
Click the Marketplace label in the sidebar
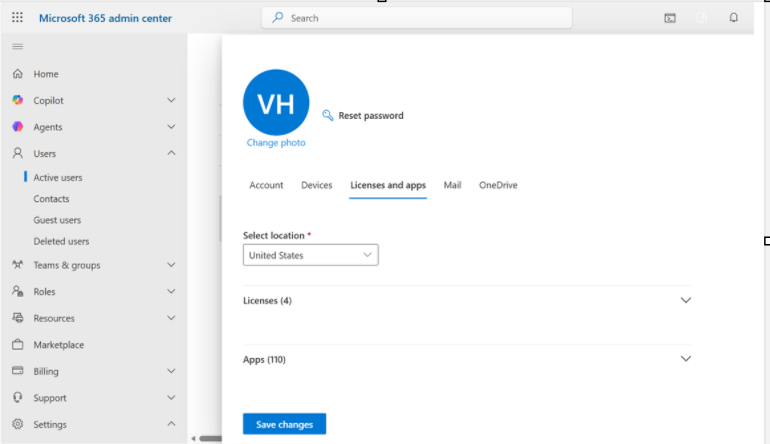[58, 345]
